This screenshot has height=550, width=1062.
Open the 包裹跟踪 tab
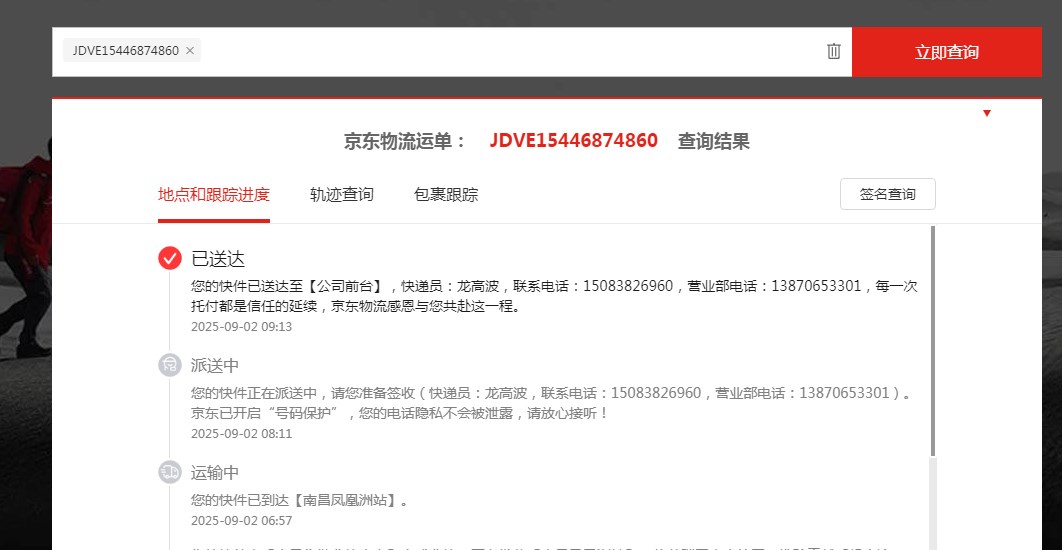point(446,194)
